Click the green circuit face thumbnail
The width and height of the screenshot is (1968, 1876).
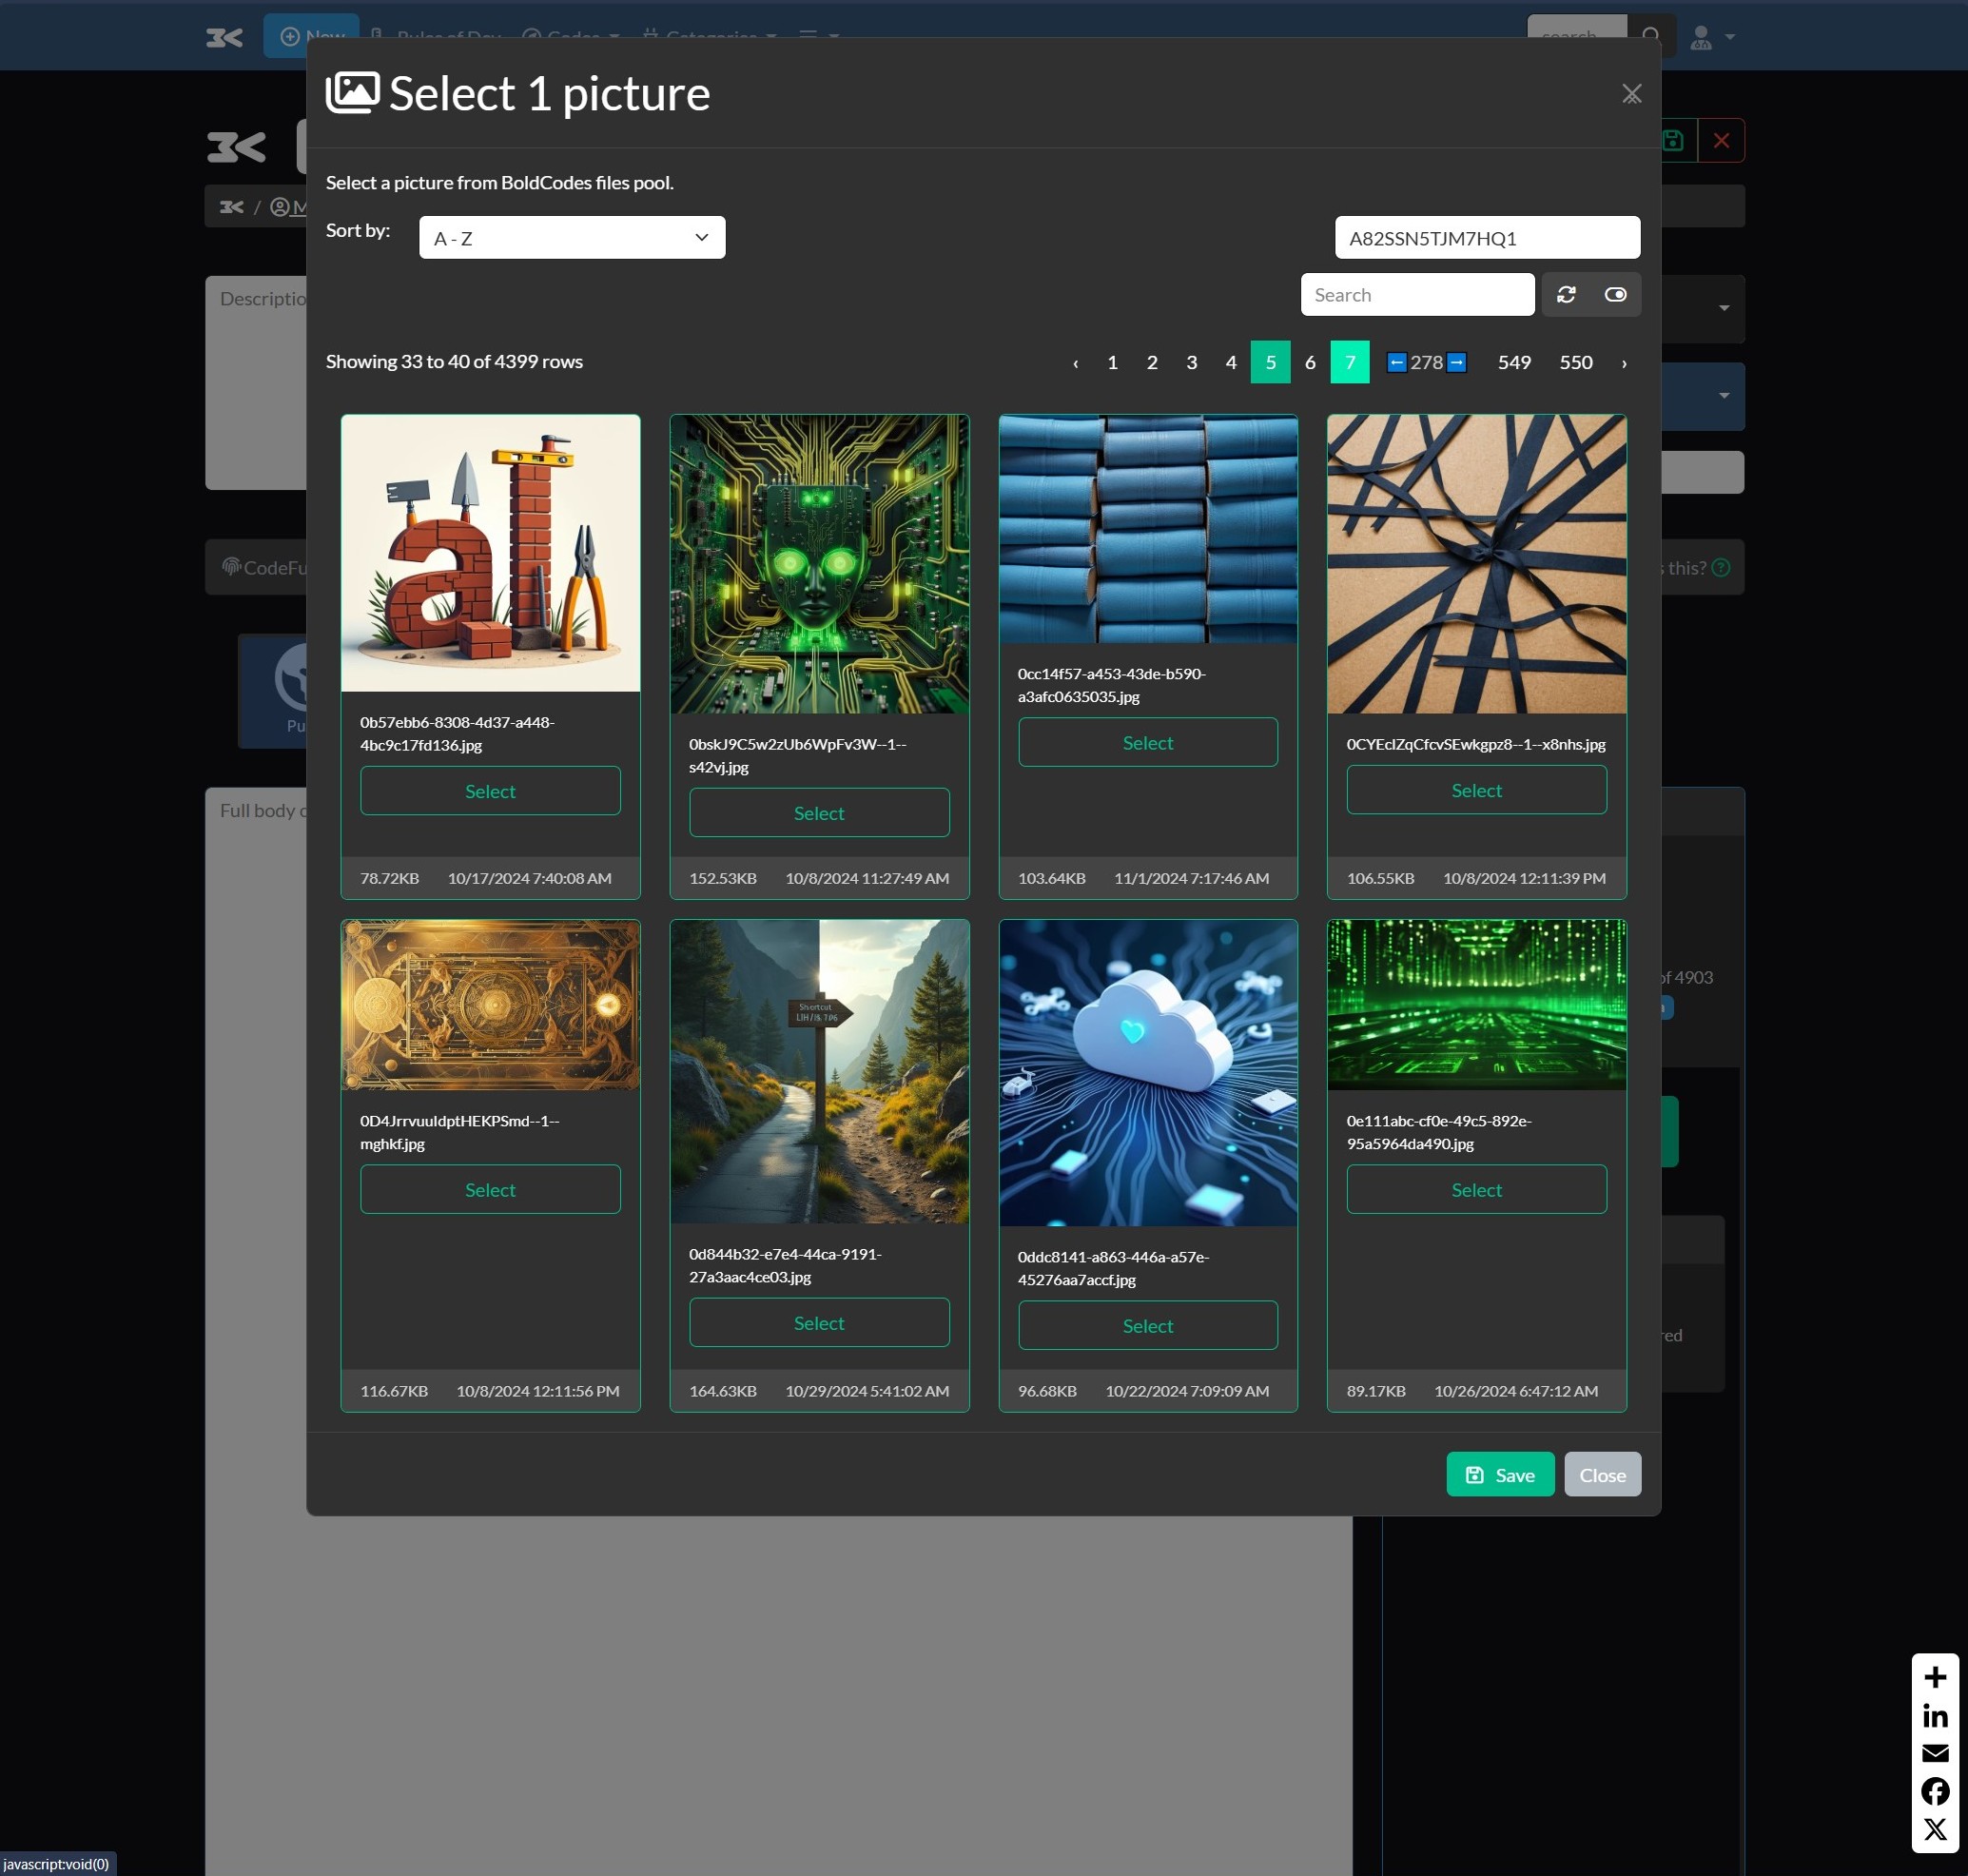(x=818, y=564)
